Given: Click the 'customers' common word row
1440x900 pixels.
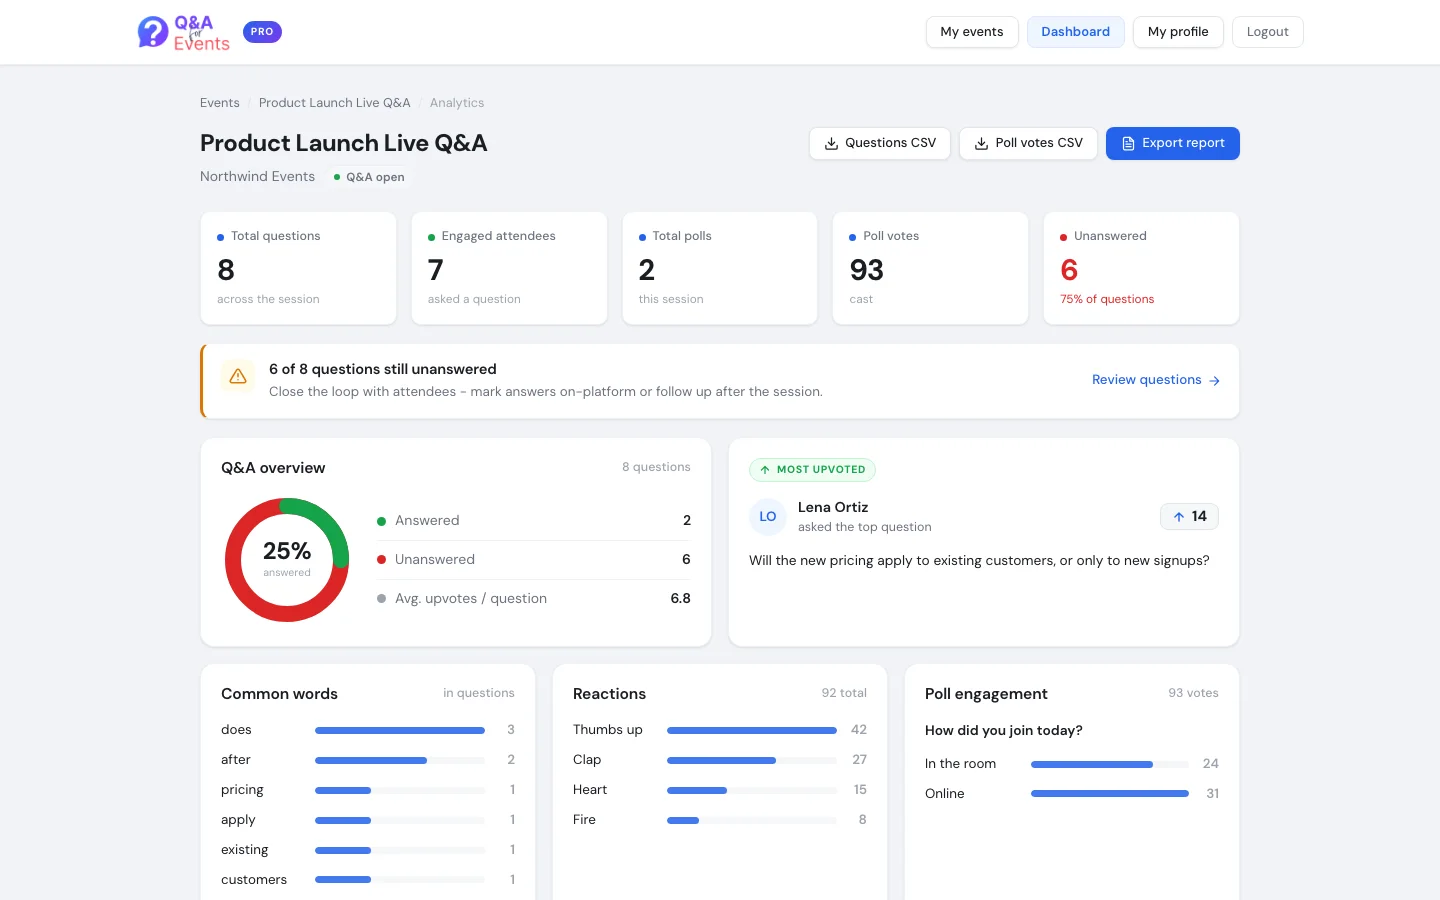Looking at the screenshot, I should click(368, 880).
